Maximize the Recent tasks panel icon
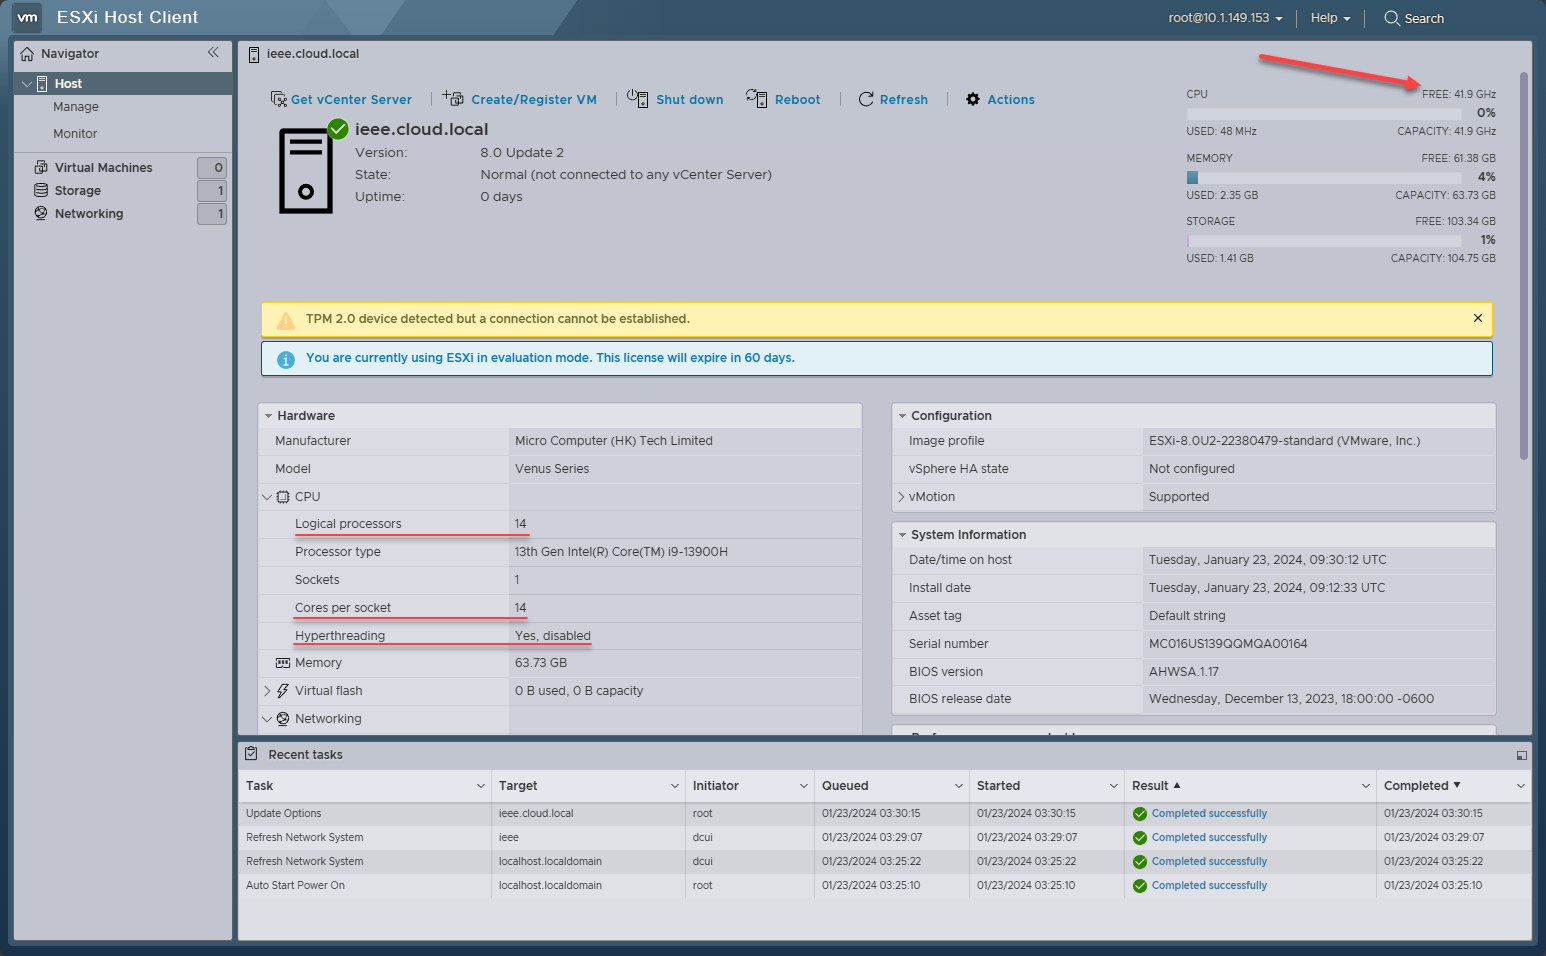The image size is (1546, 956). (x=1521, y=756)
